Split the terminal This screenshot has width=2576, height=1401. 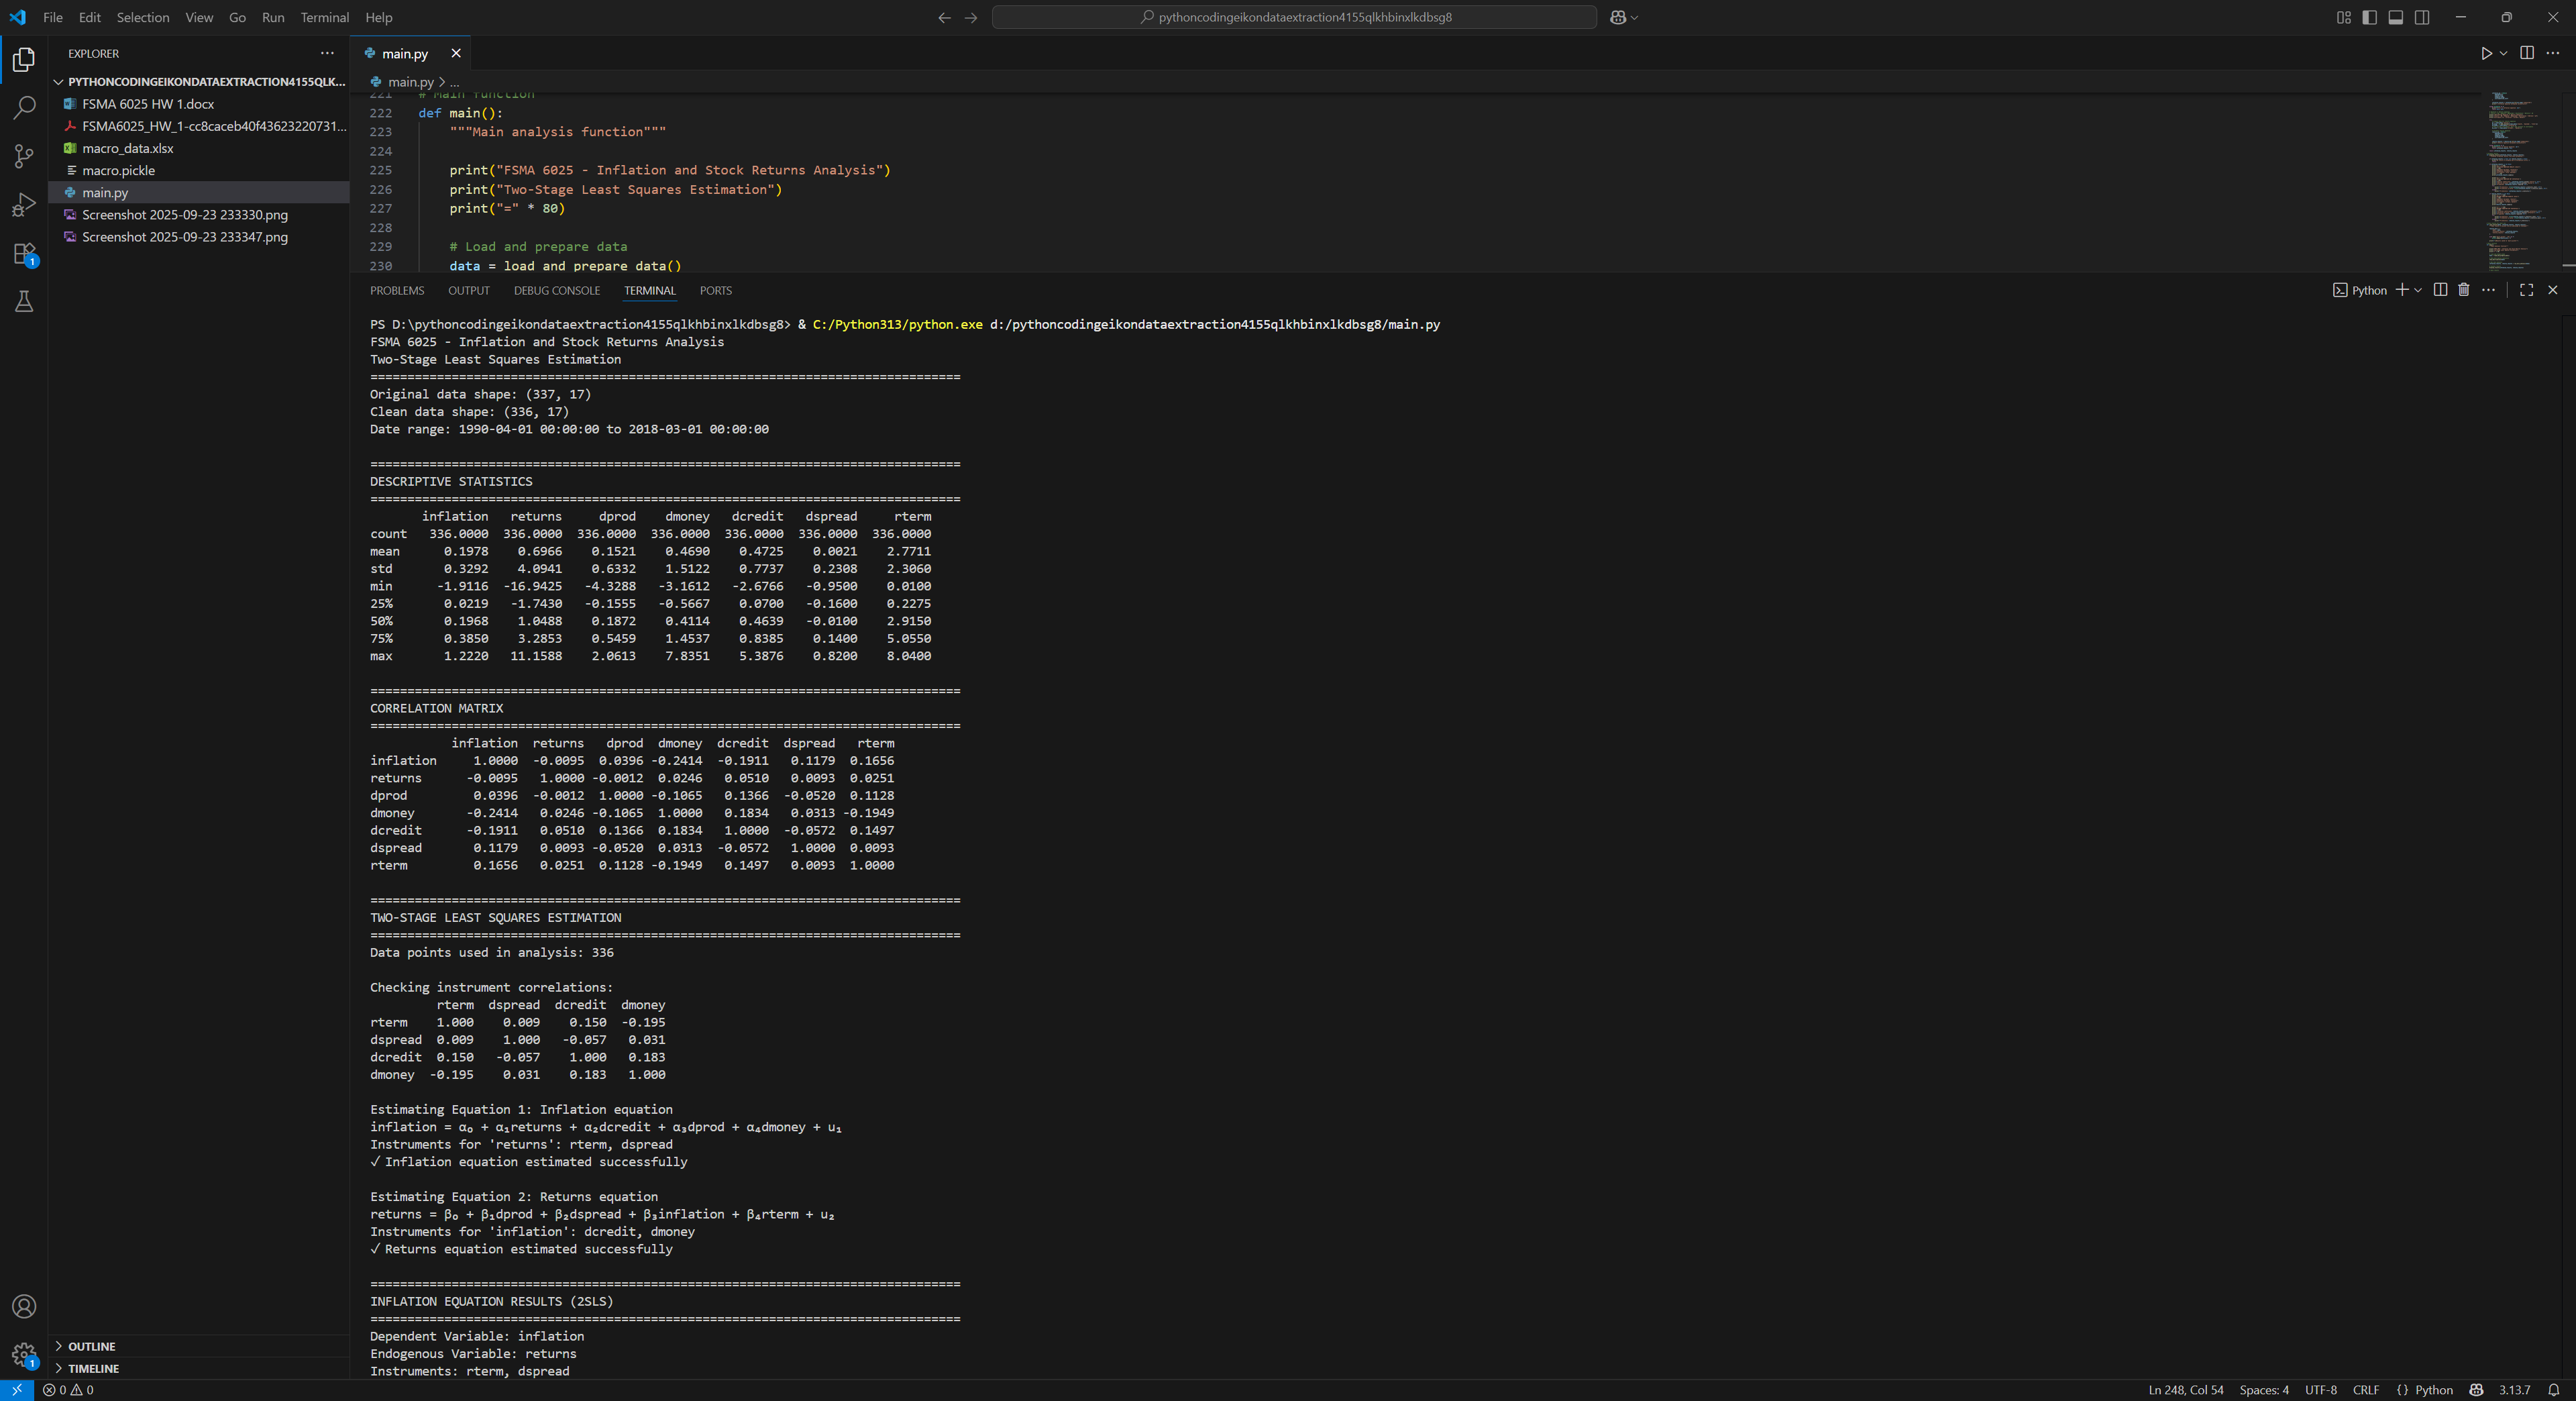coord(2440,290)
